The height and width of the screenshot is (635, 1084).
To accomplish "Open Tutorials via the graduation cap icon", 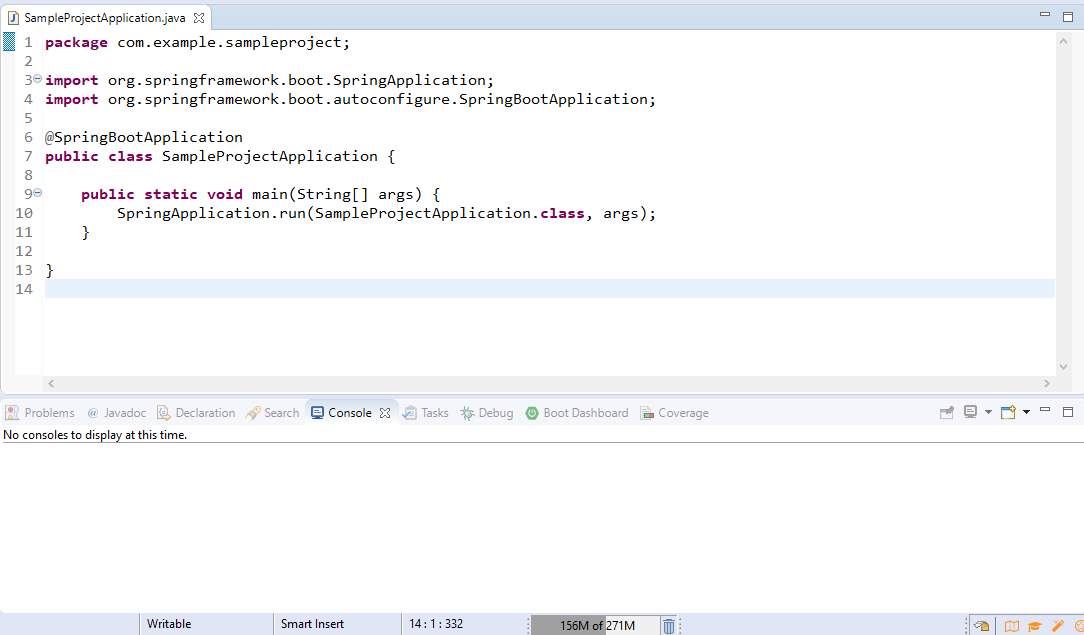I will (1034, 625).
